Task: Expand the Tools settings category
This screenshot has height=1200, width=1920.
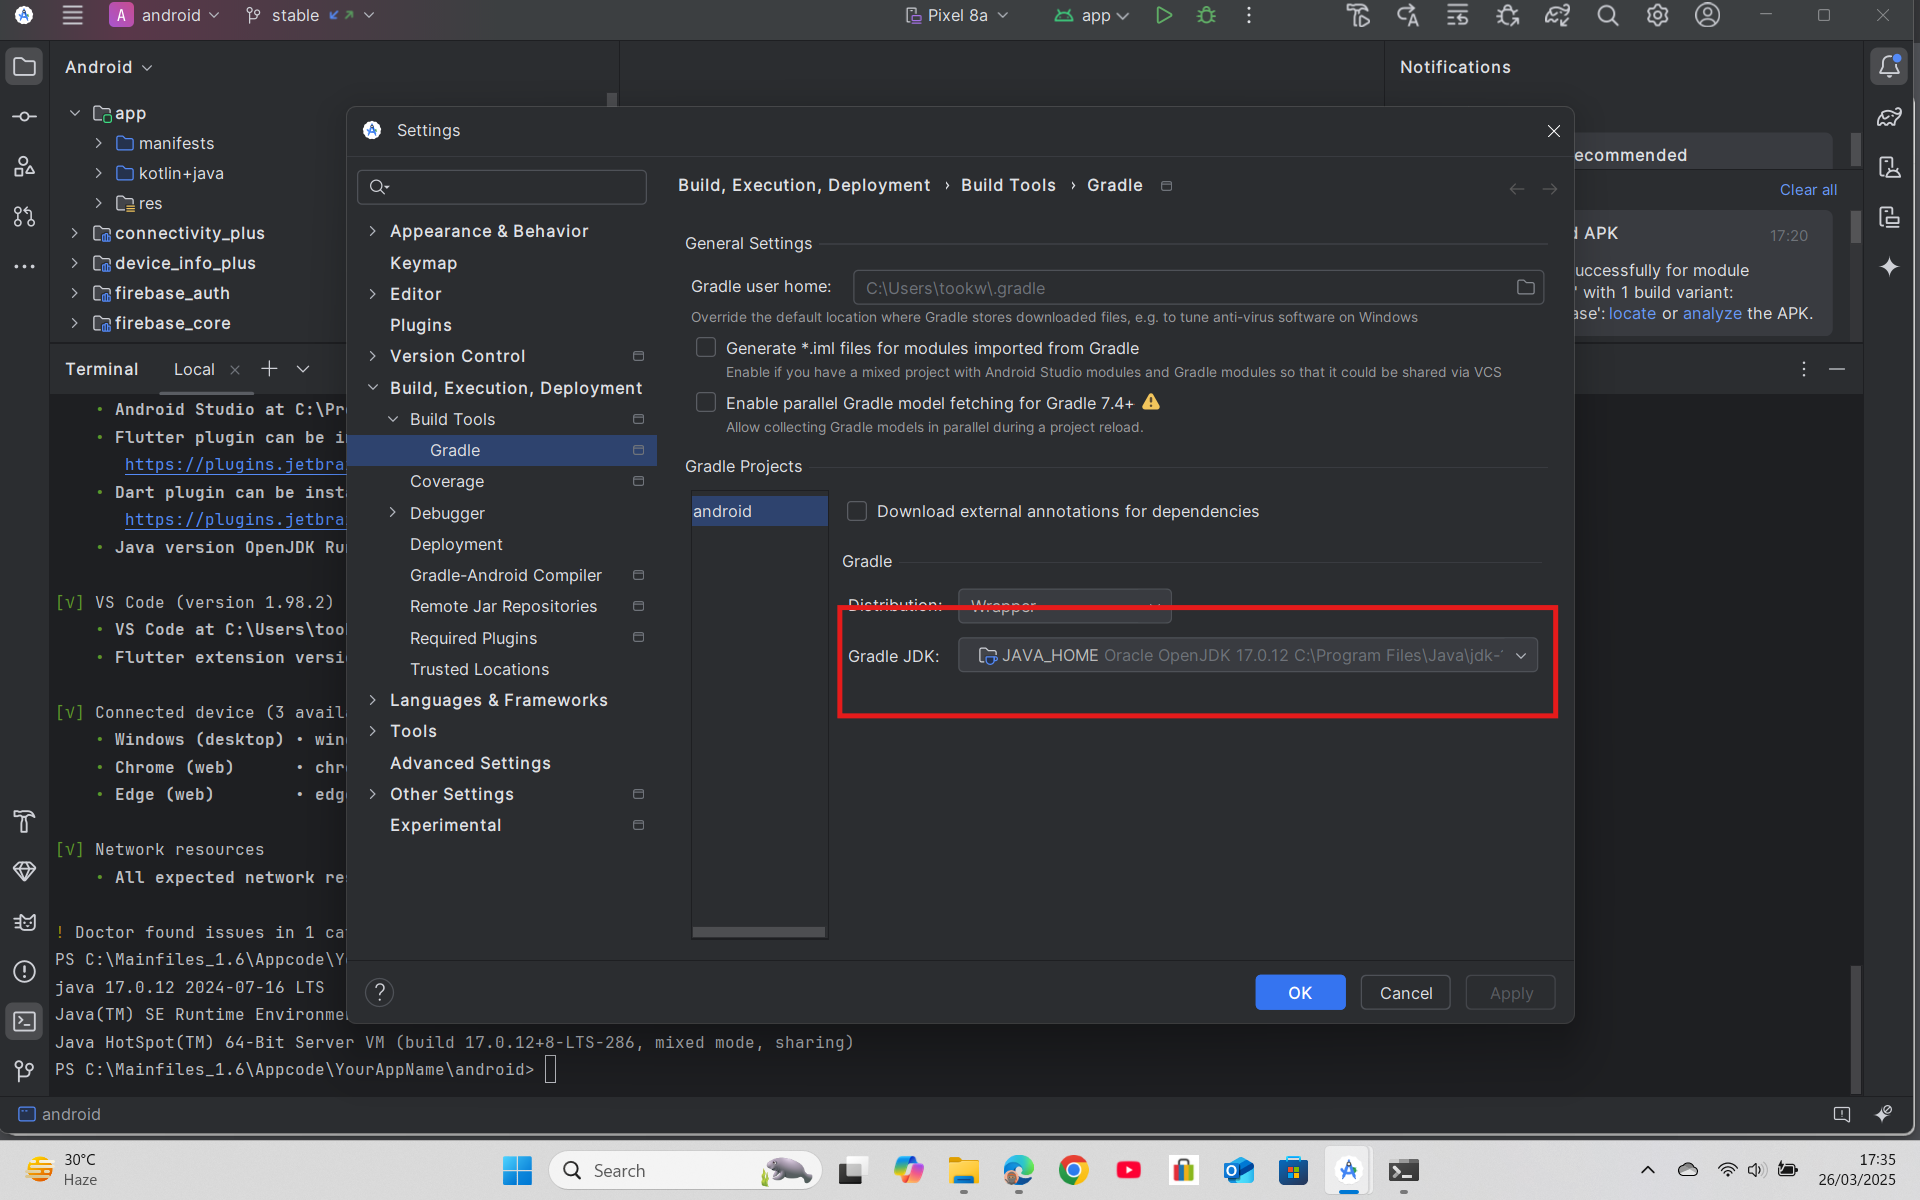Action: coord(373,731)
